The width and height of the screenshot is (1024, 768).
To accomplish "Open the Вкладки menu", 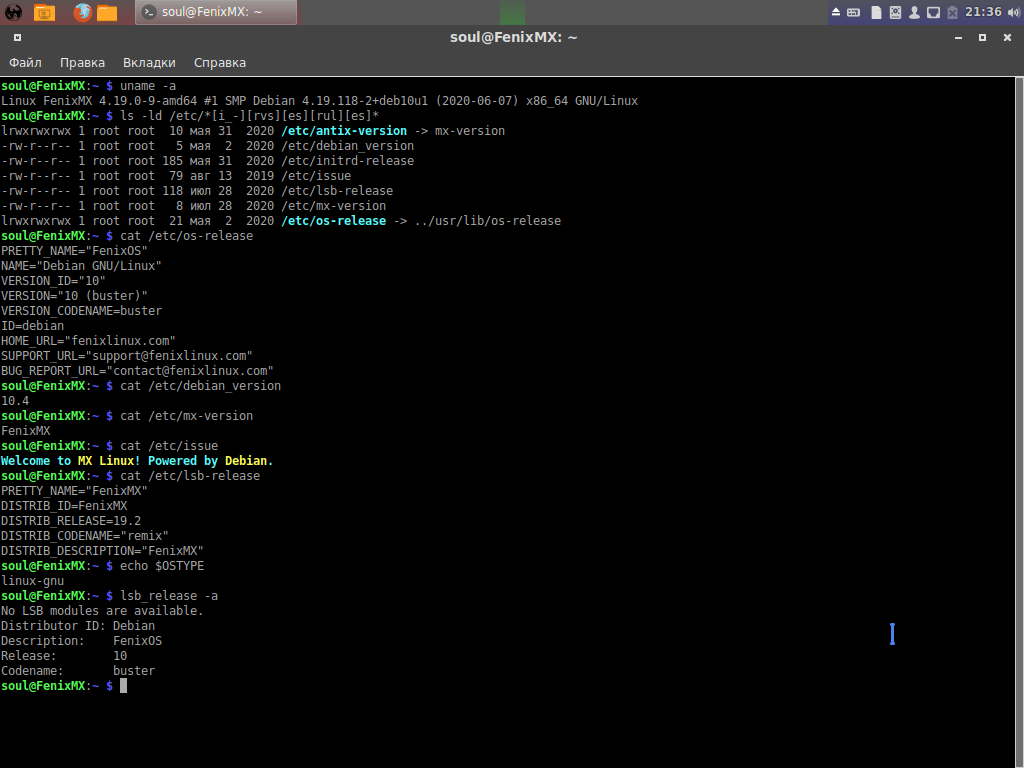I will pos(149,63).
